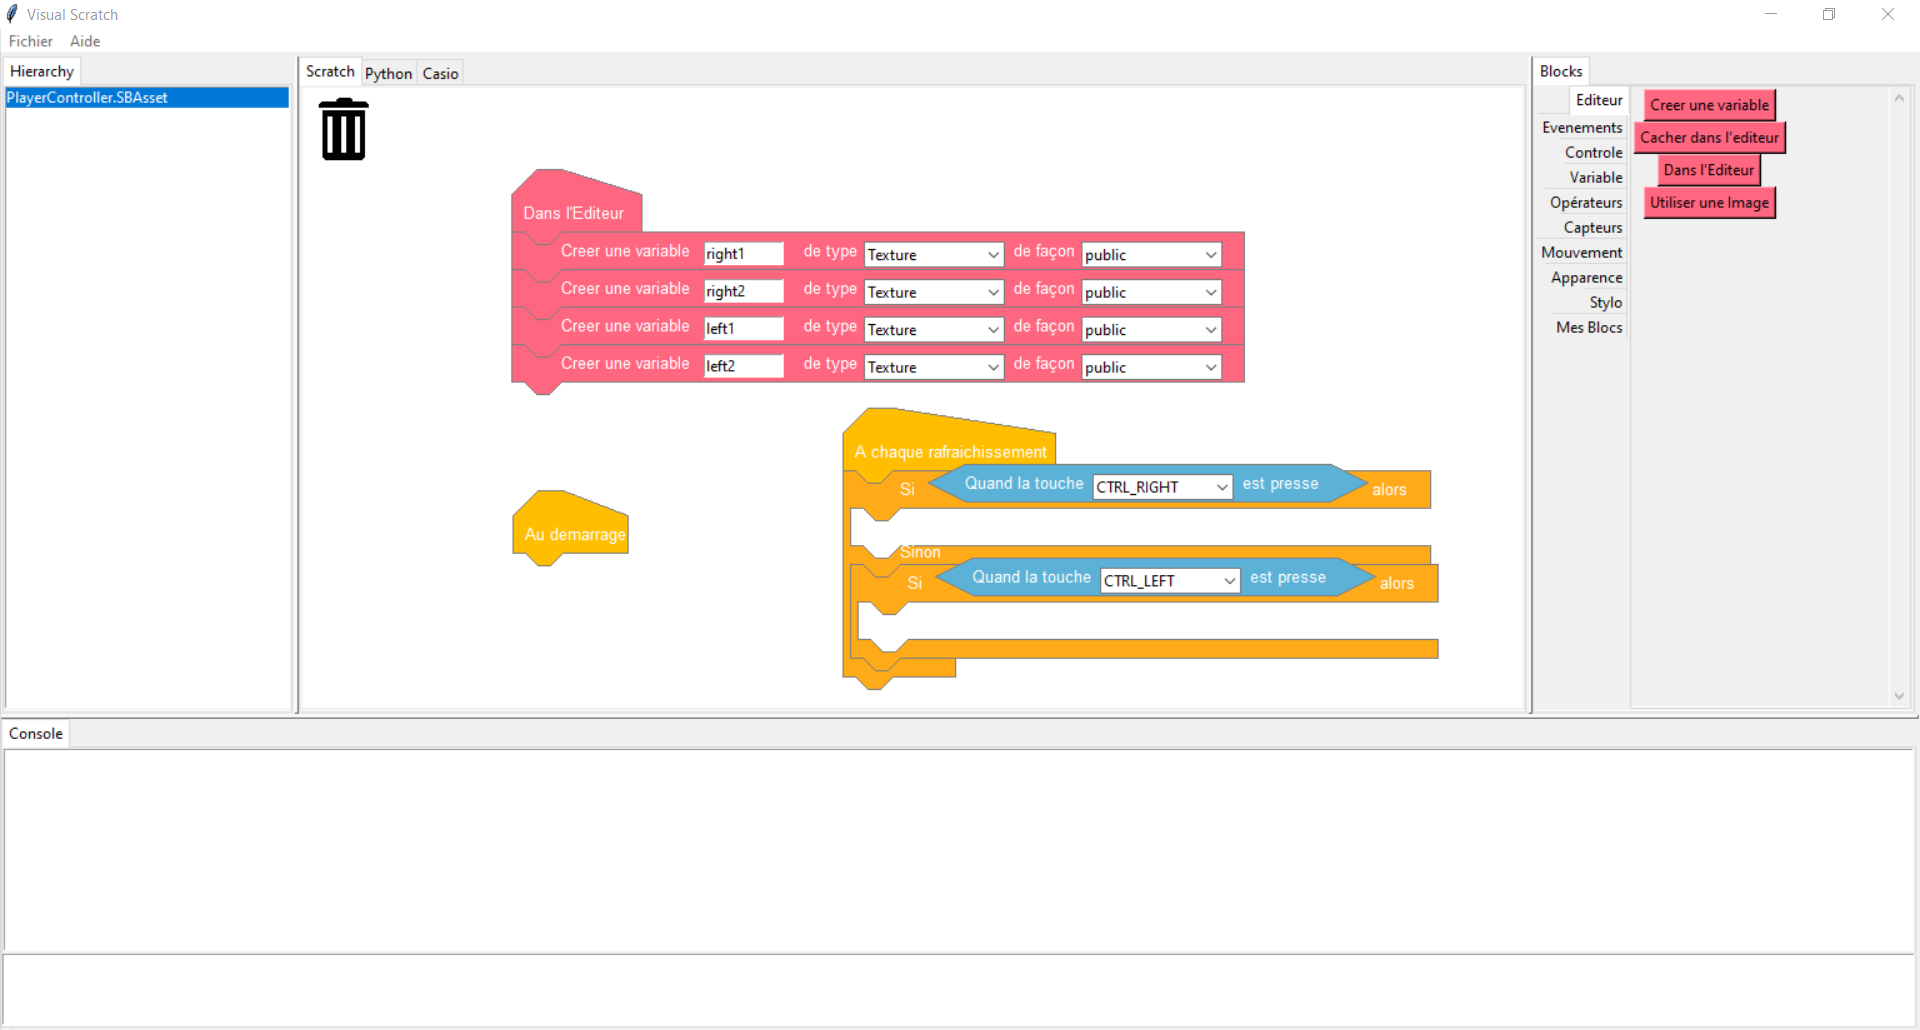Screen dimensions: 1920x1030
Task: Open the public access dropdown for left1
Action: [x=1151, y=330]
